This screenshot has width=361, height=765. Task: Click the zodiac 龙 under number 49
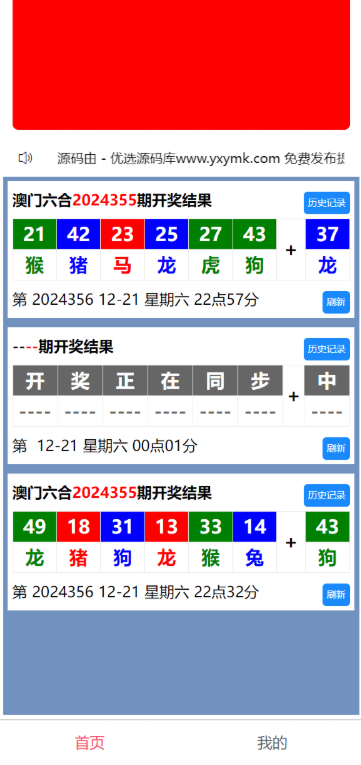click(35, 558)
